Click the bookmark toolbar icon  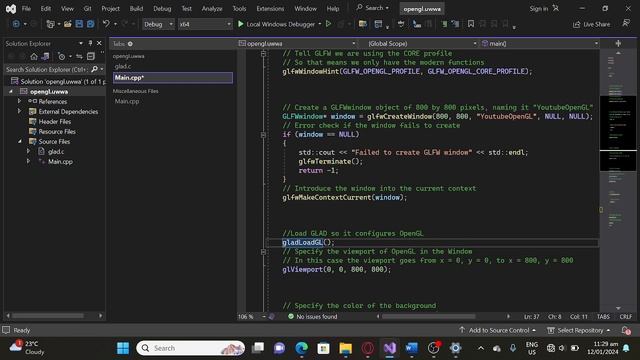[x=471, y=24]
